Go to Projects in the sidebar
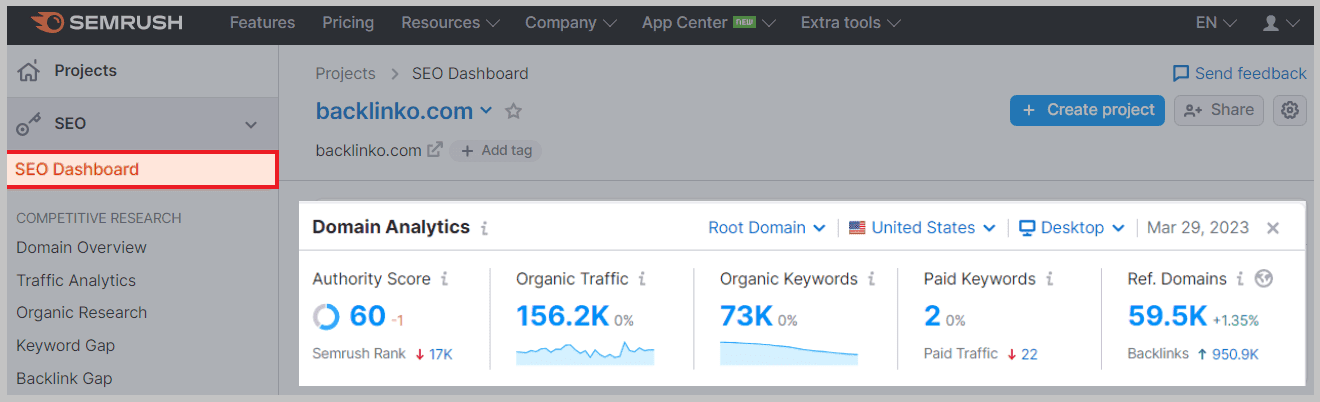 click(x=85, y=70)
